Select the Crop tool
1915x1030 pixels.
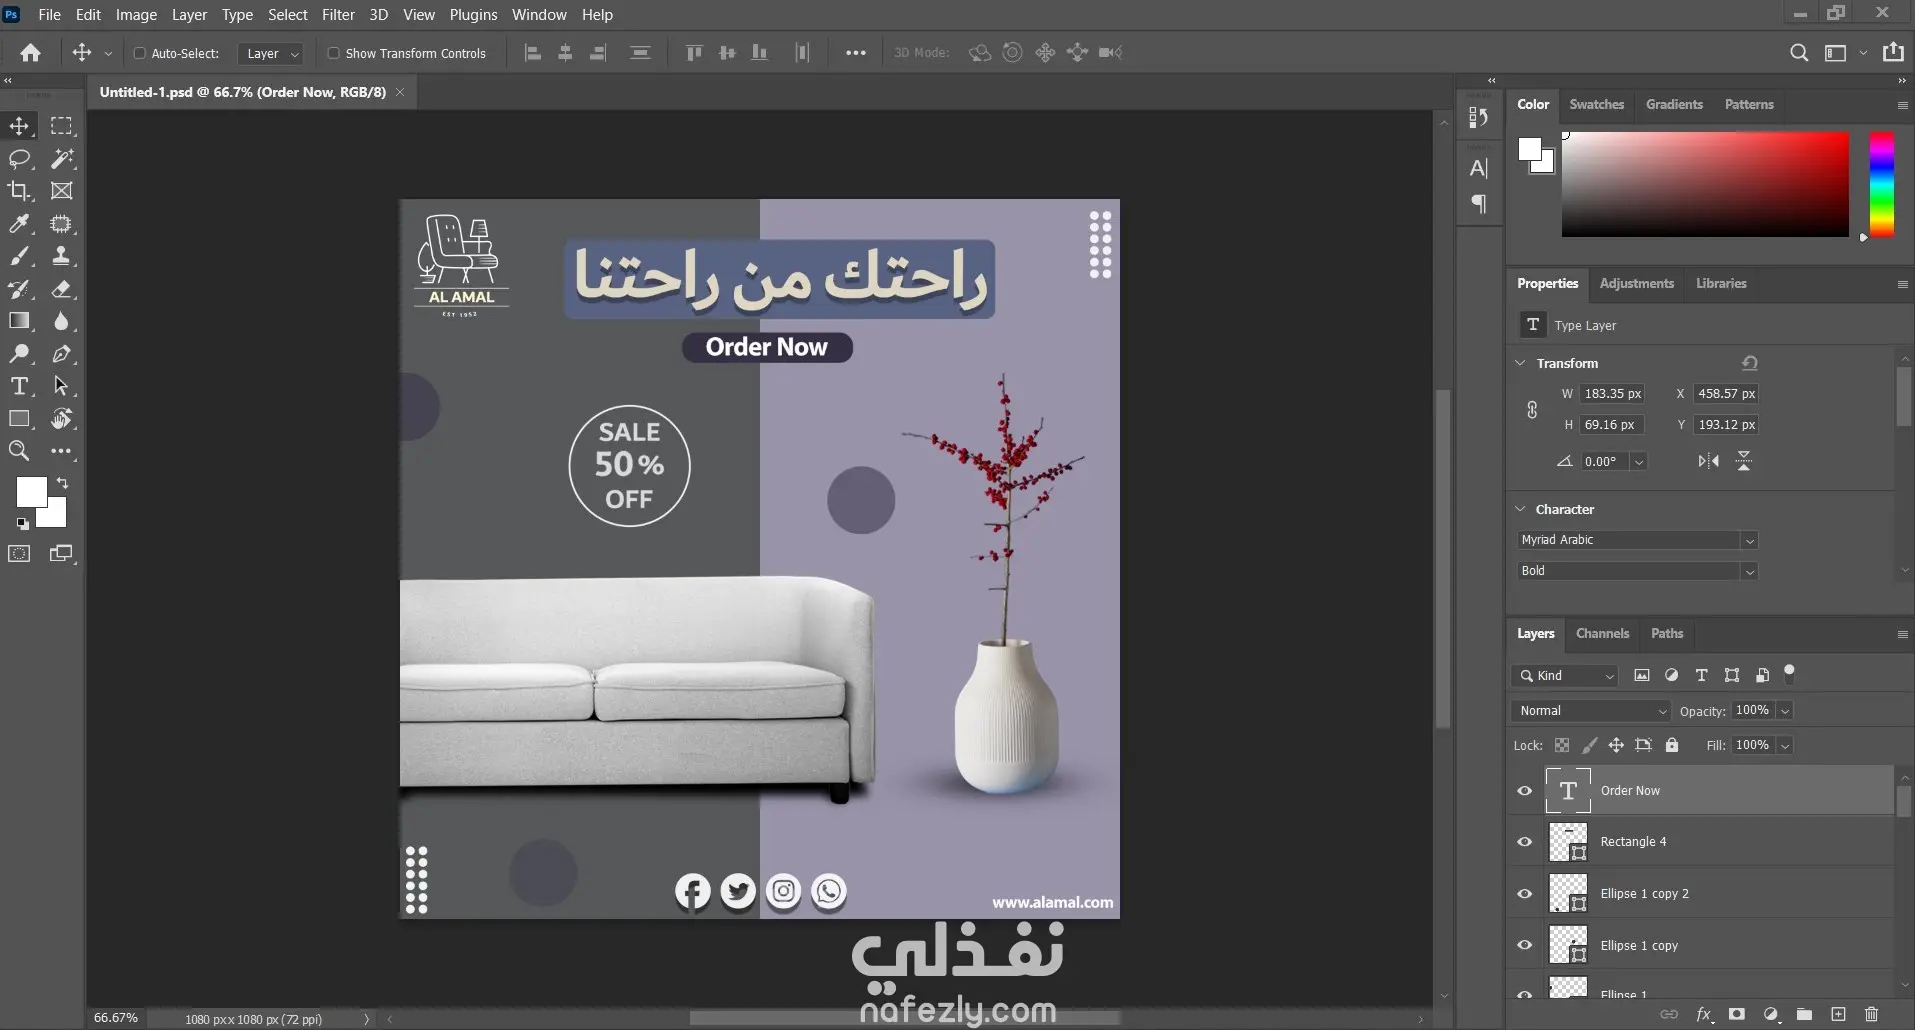[x=19, y=191]
